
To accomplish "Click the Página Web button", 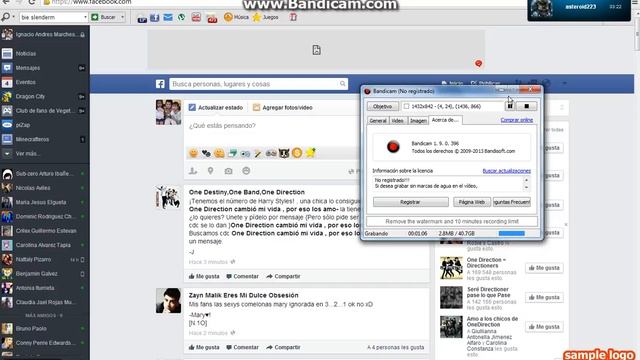I will pos(471,202).
